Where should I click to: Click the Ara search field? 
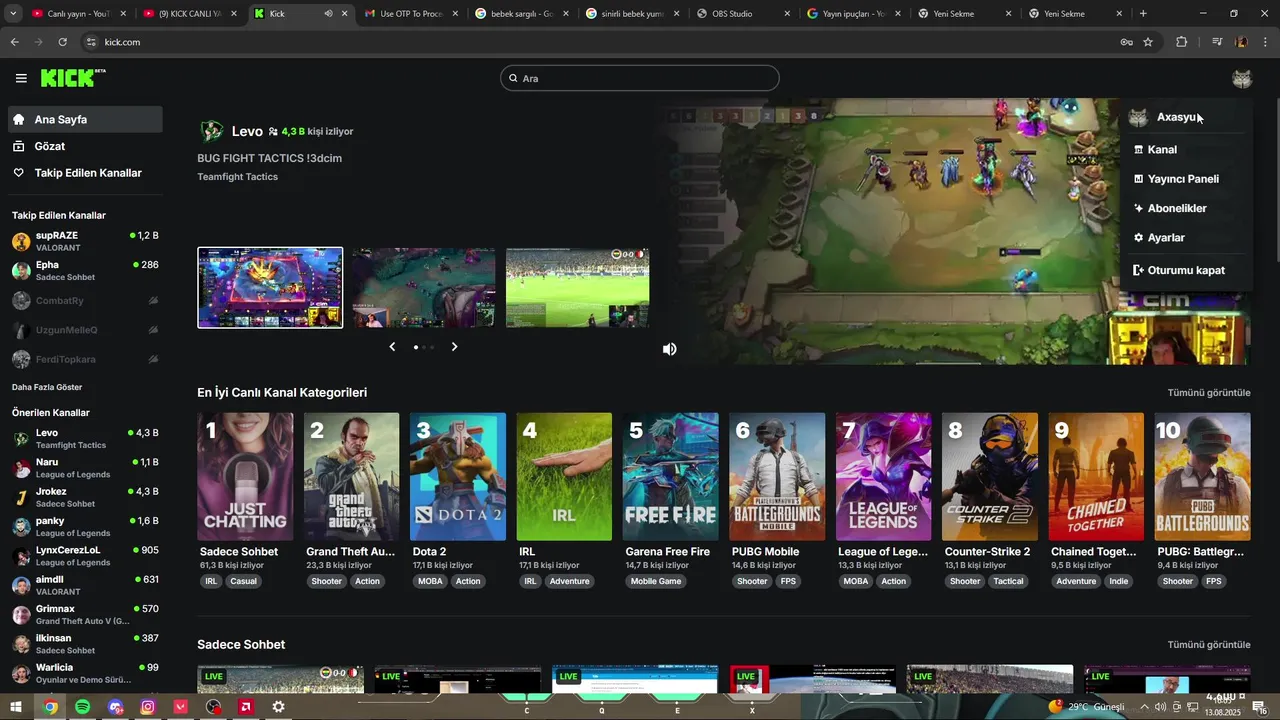(x=640, y=78)
